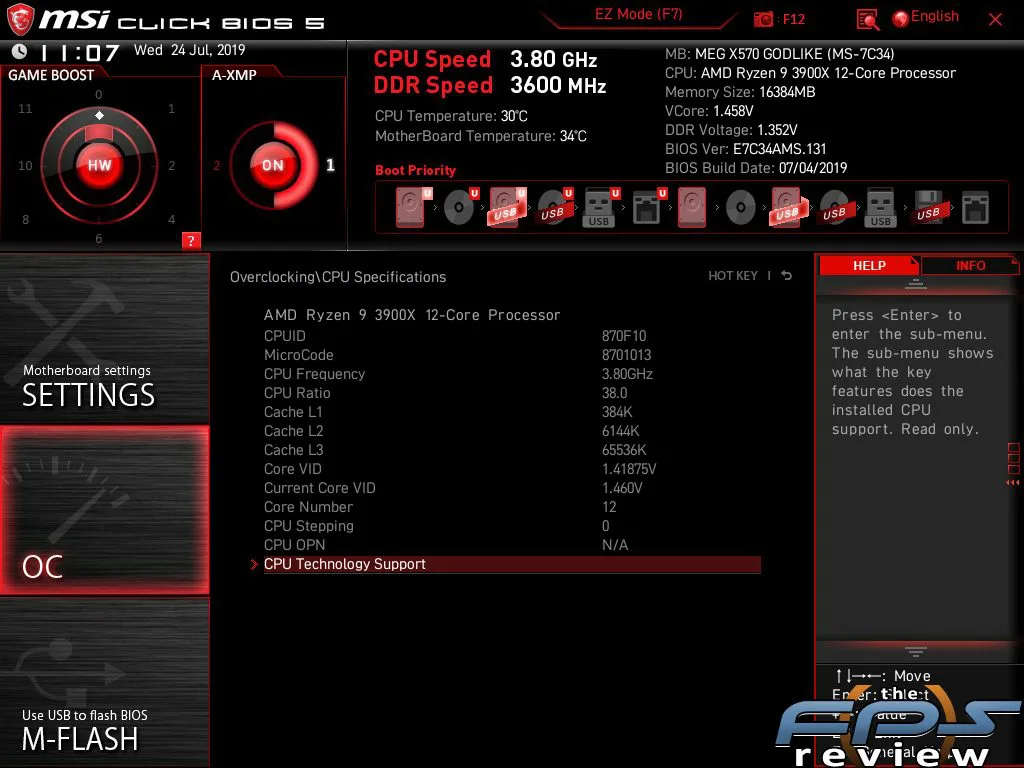Viewport: 1024px width, 768px height.
Task: Click the MB: MEG X570 GODLIKE line
Action: coord(779,54)
